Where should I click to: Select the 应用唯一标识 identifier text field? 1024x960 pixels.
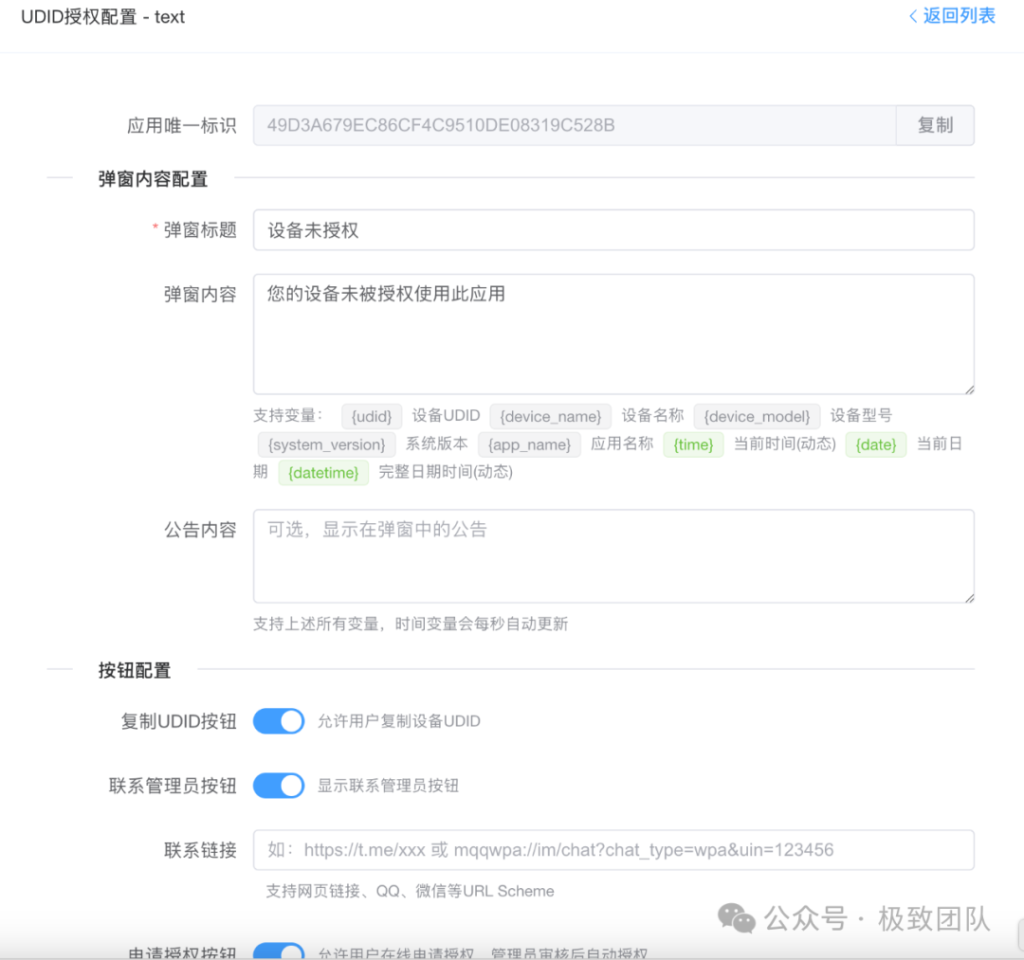575,125
